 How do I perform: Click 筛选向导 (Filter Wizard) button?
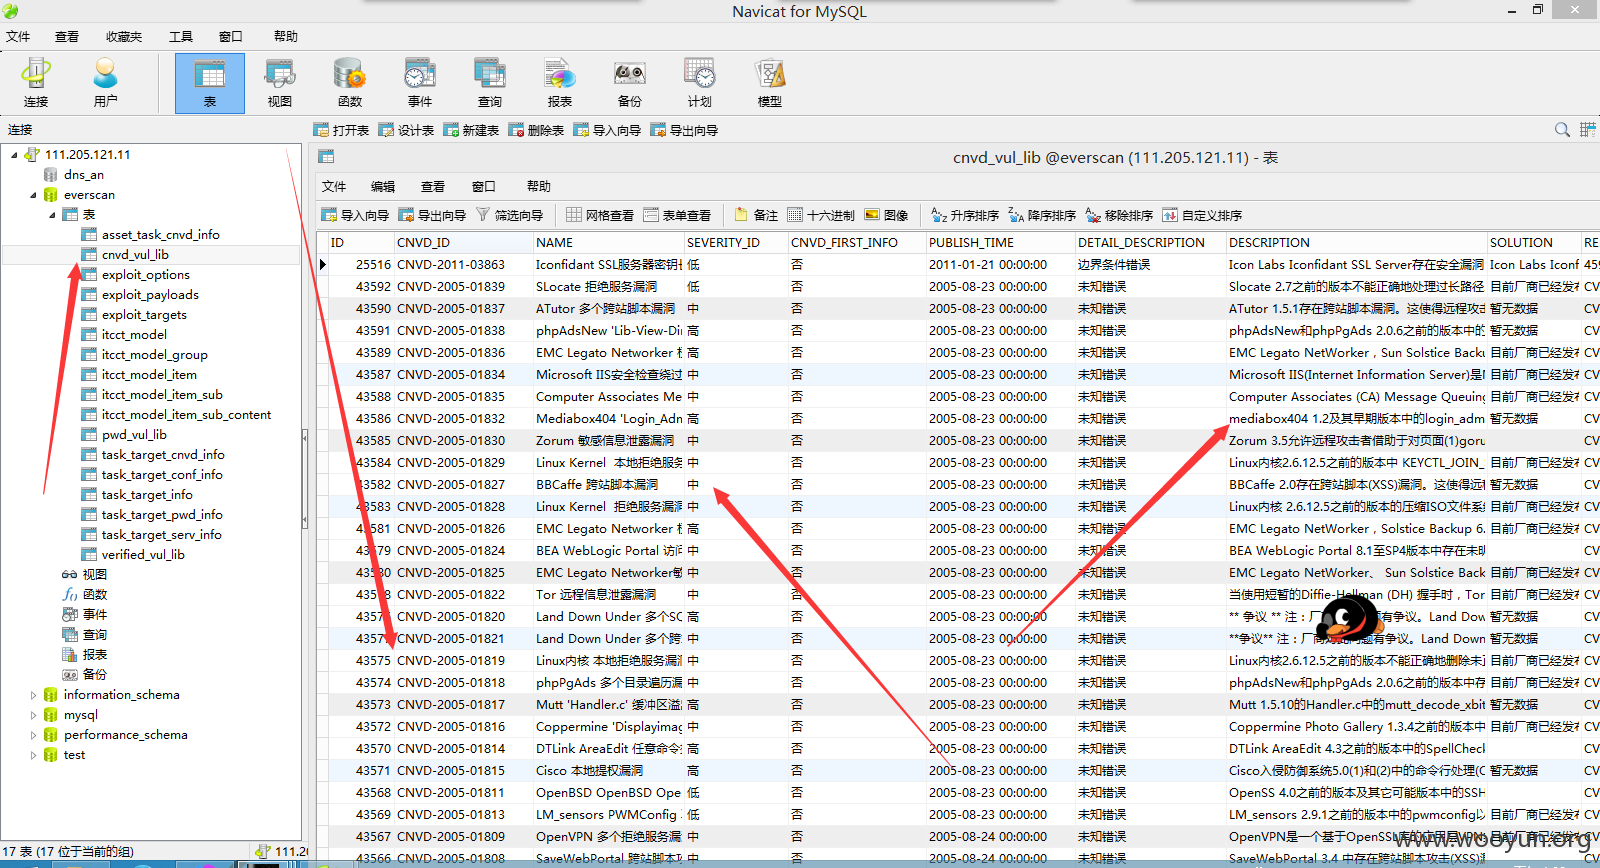[510, 215]
